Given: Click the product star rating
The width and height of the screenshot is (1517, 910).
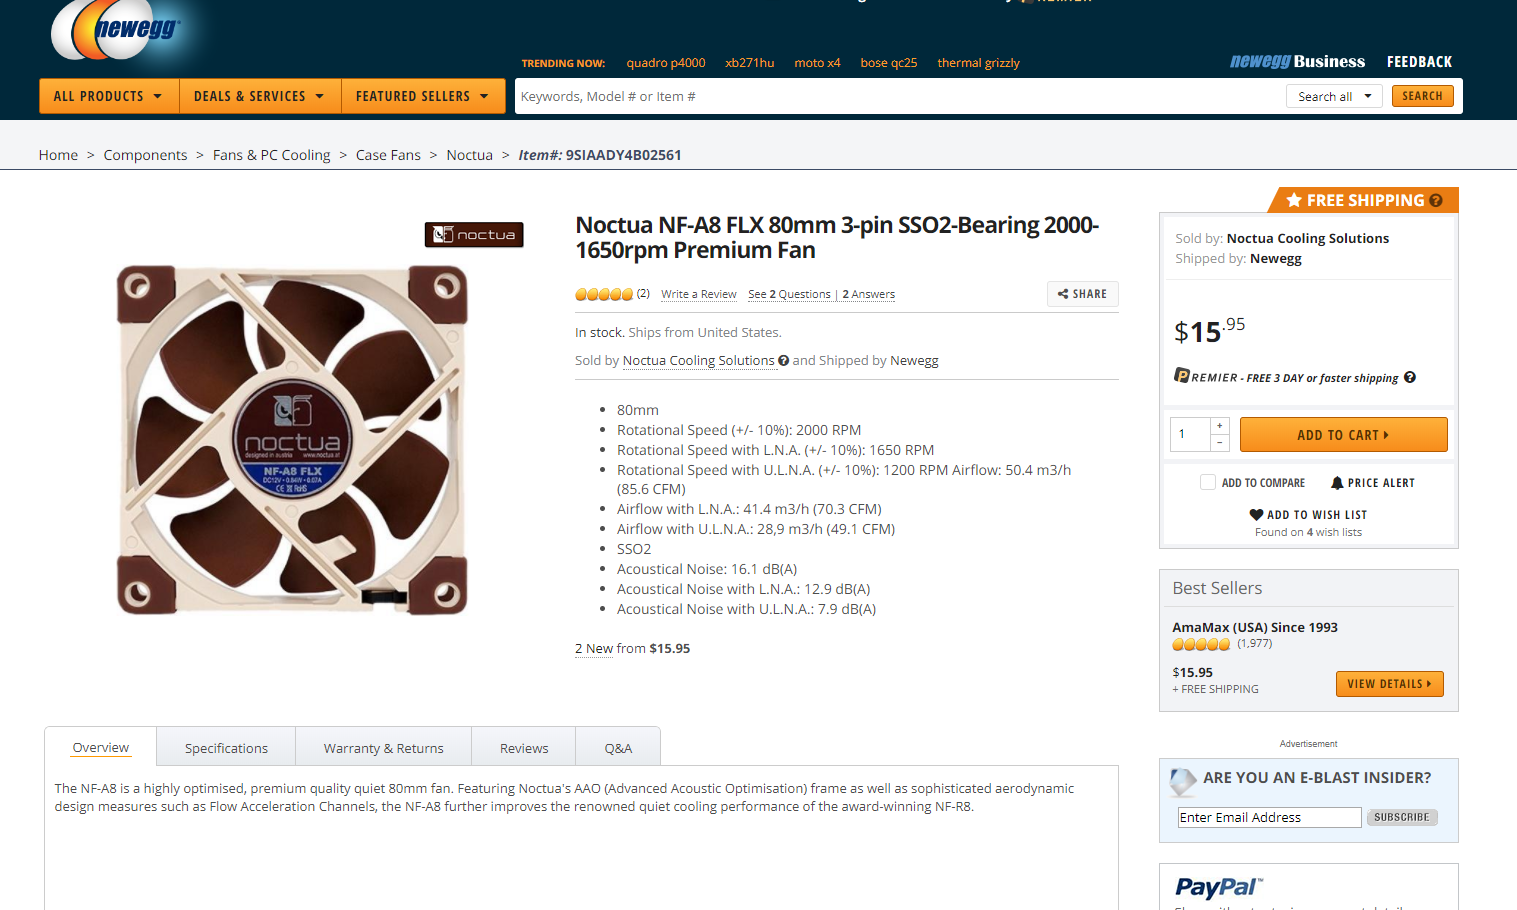Looking at the screenshot, I should tap(604, 294).
